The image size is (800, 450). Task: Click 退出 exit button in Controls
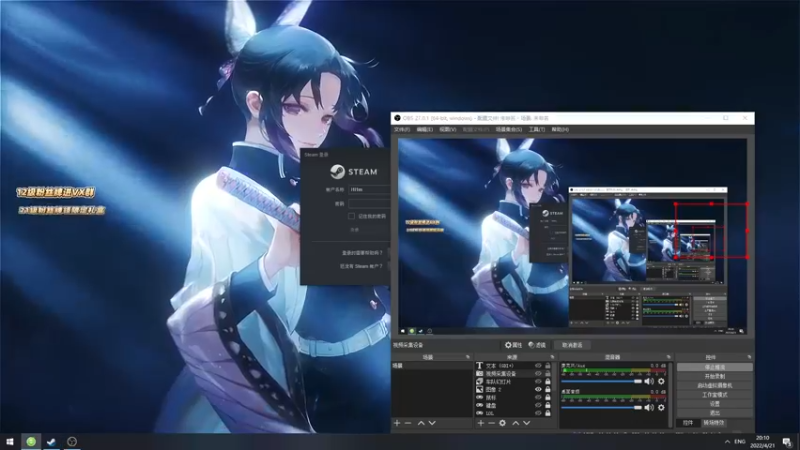click(x=714, y=413)
